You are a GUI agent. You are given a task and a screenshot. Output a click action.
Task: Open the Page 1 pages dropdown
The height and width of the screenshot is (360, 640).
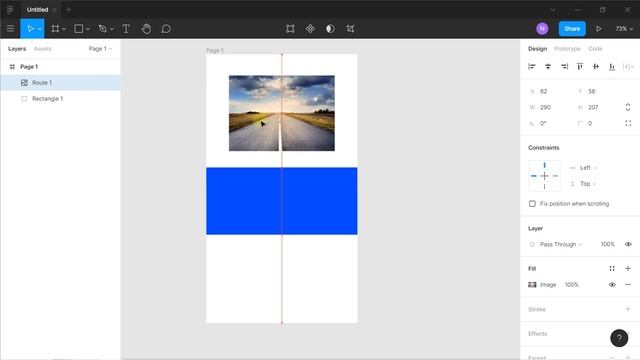100,49
